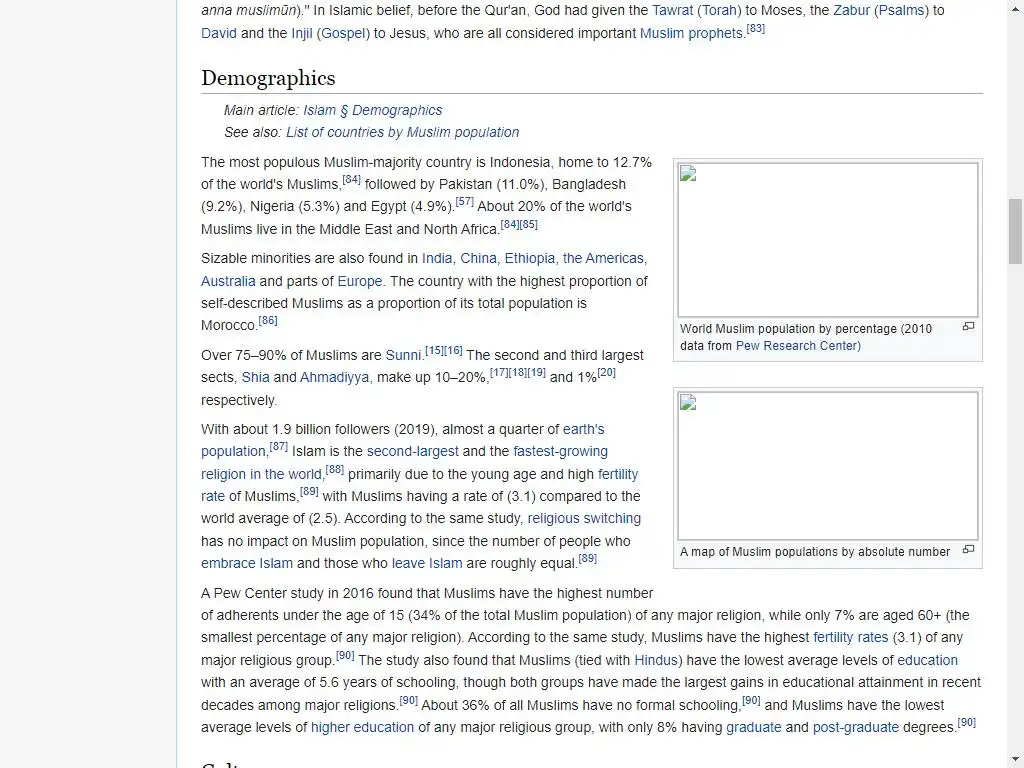Screen dimensions: 1024x768
Task: Open the absolute number map thumbnail
Action: click(827, 466)
